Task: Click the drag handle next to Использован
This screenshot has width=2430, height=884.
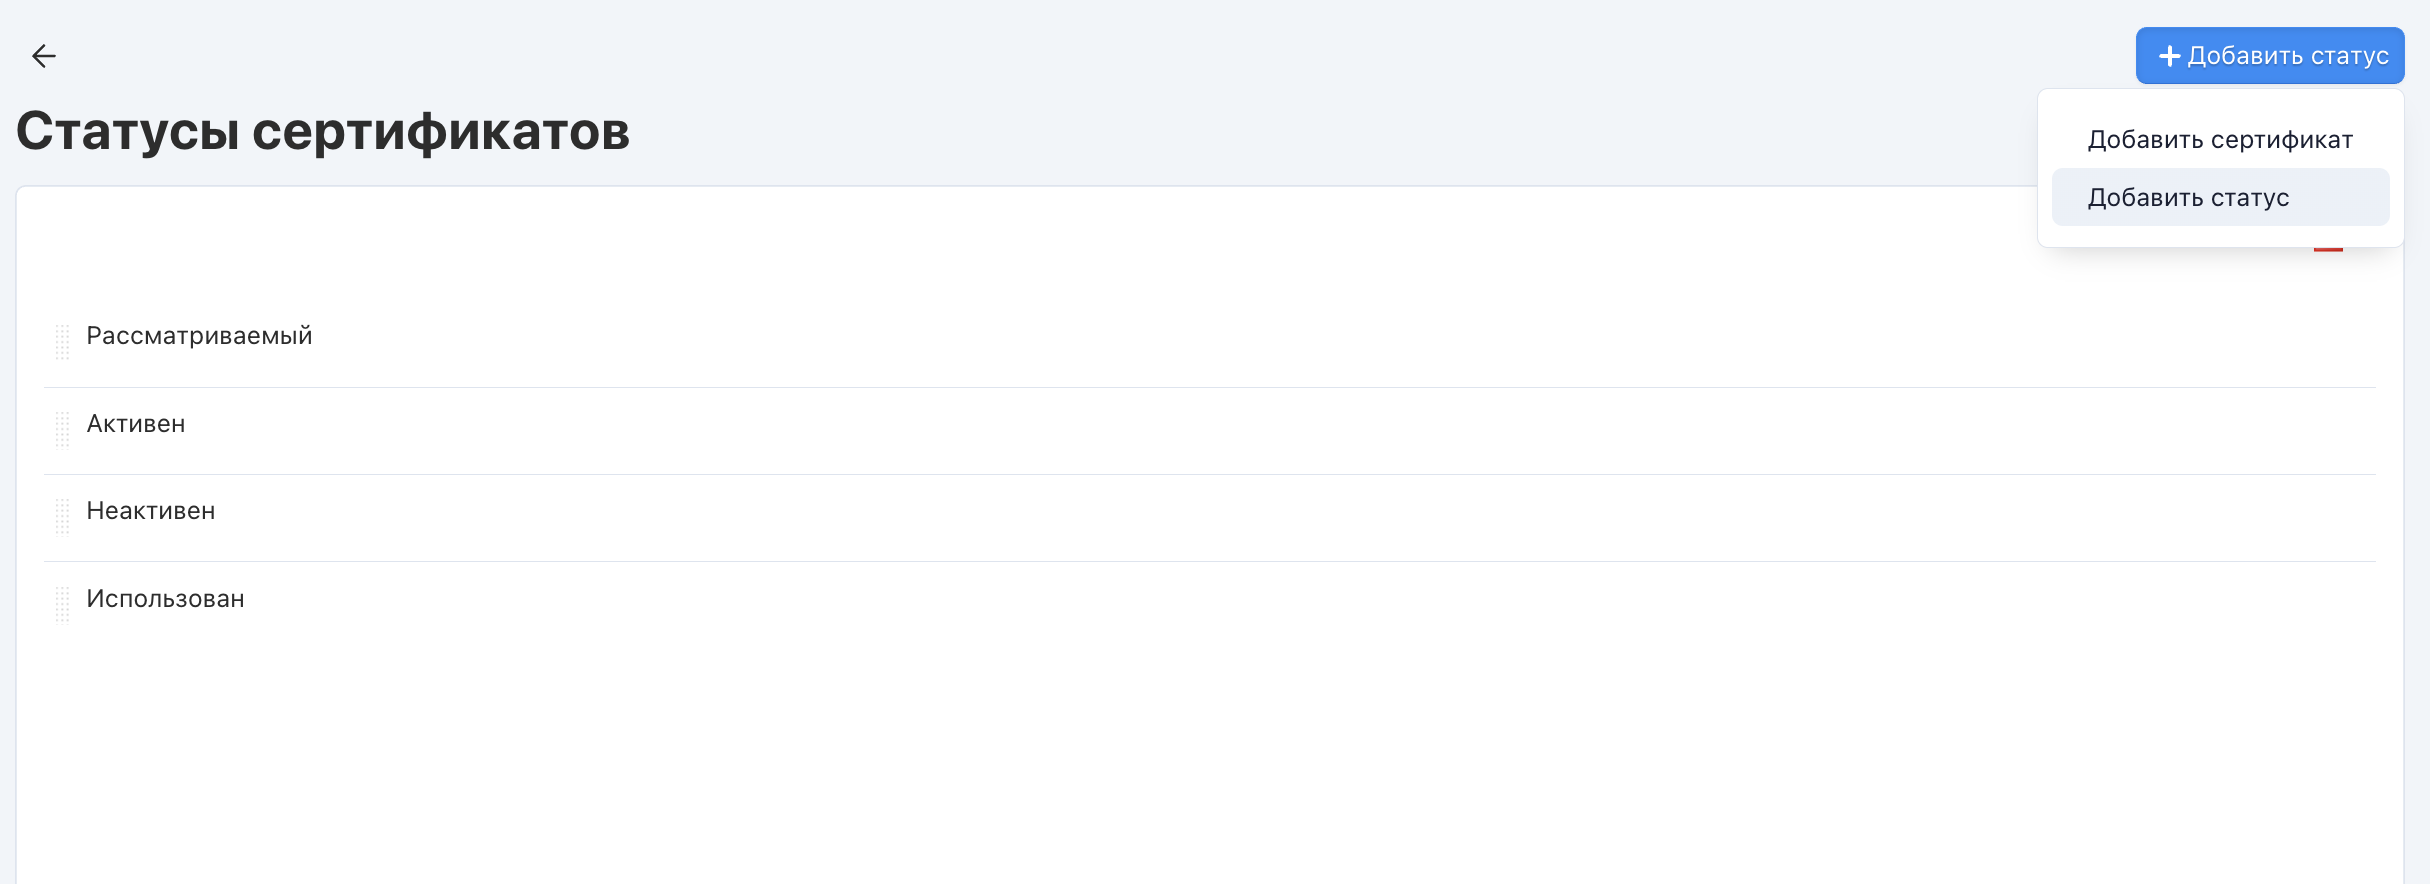Action: click(62, 604)
